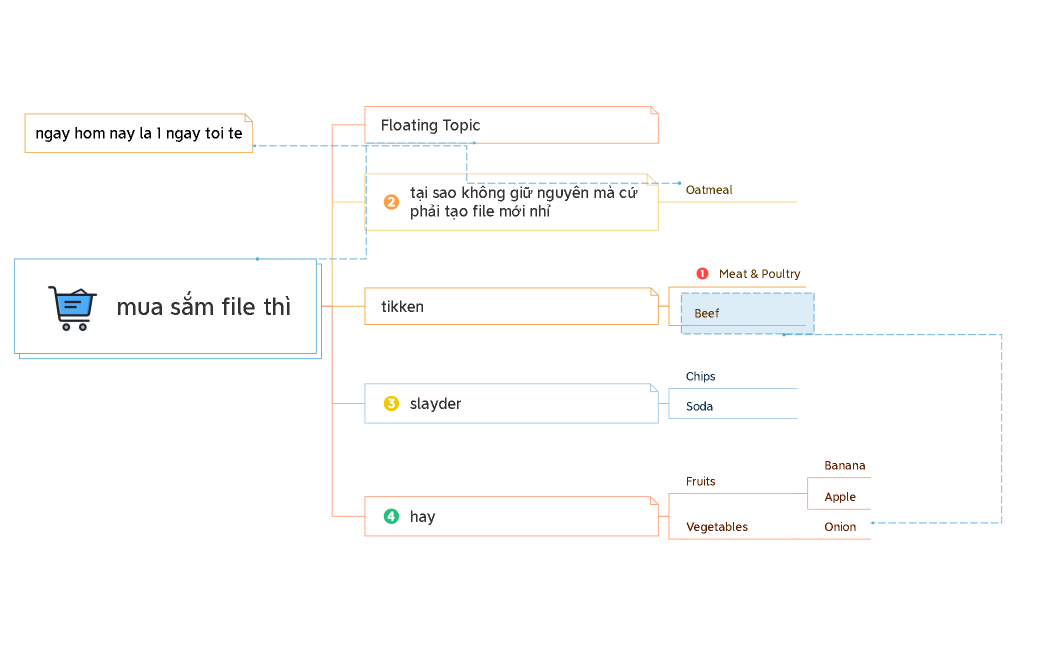Viewport: 1048px width, 650px height.
Task: Click the green priority 4 marker on hay
Action: [391, 517]
